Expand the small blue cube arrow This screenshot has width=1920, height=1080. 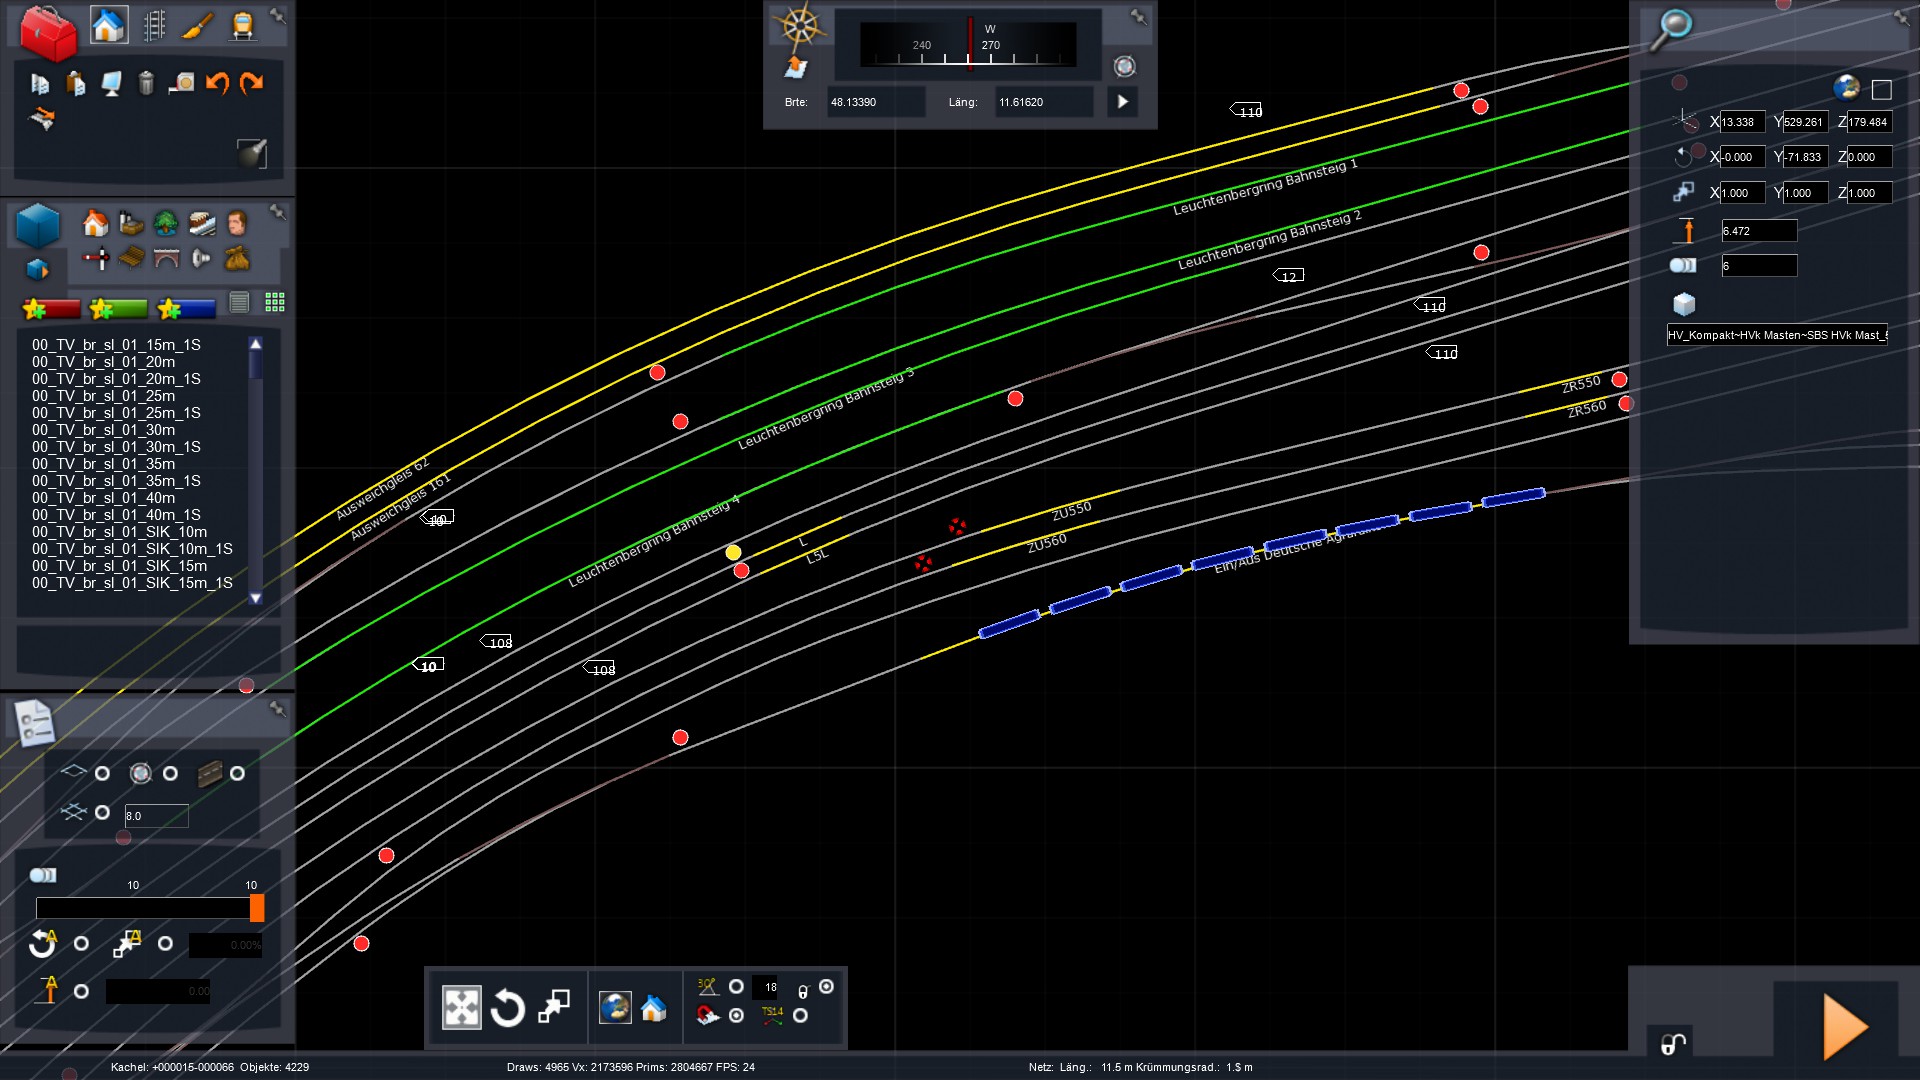(x=38, y=270)
